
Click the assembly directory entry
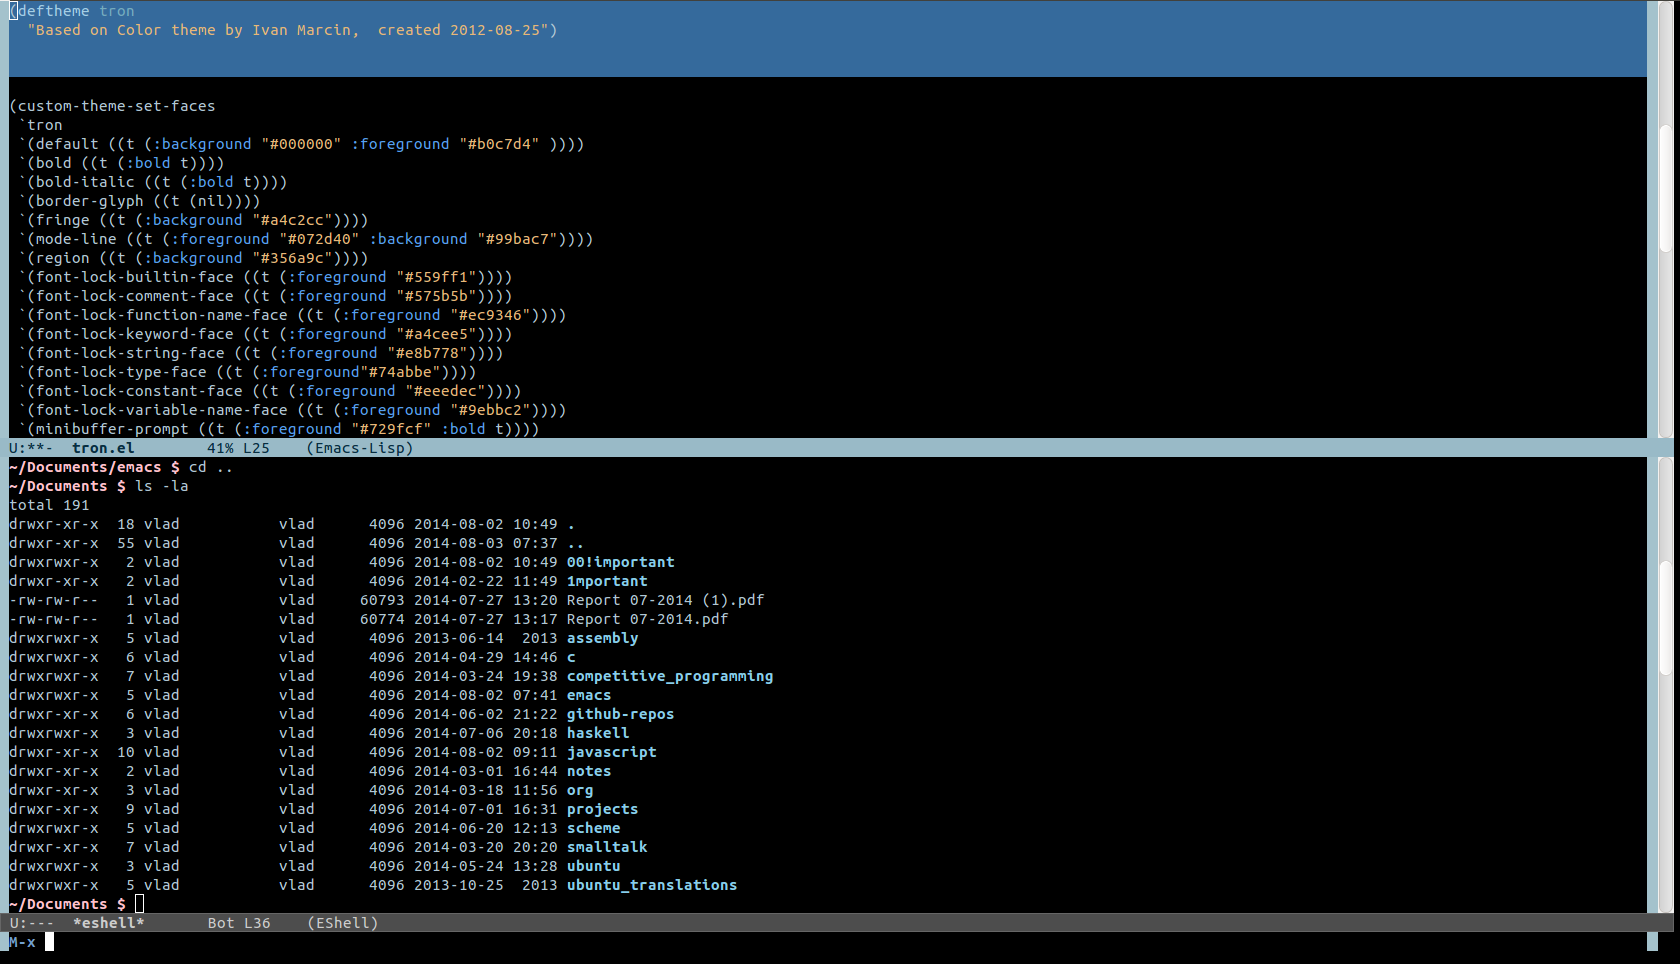pyautogui.click(x=603, y=638)
